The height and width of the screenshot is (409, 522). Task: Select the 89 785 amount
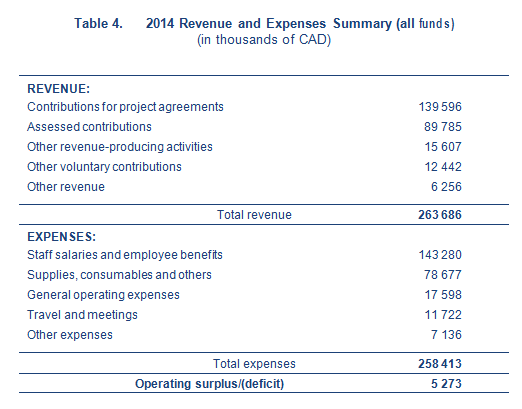coord(443,127)
